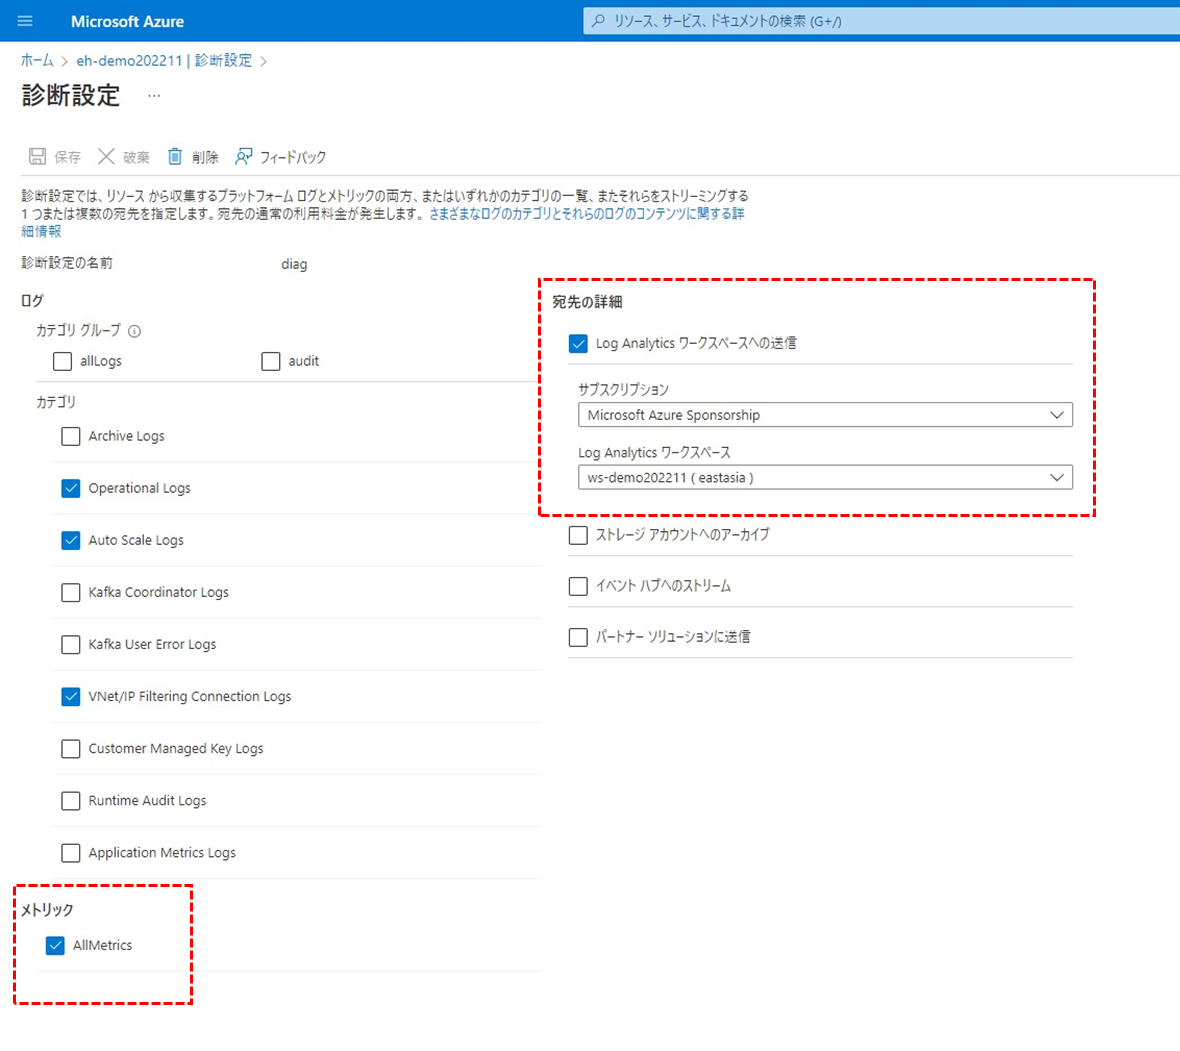Click the delete trash can icon
The width and height of the screenshot is (1180, 1051).
(175, 156)
